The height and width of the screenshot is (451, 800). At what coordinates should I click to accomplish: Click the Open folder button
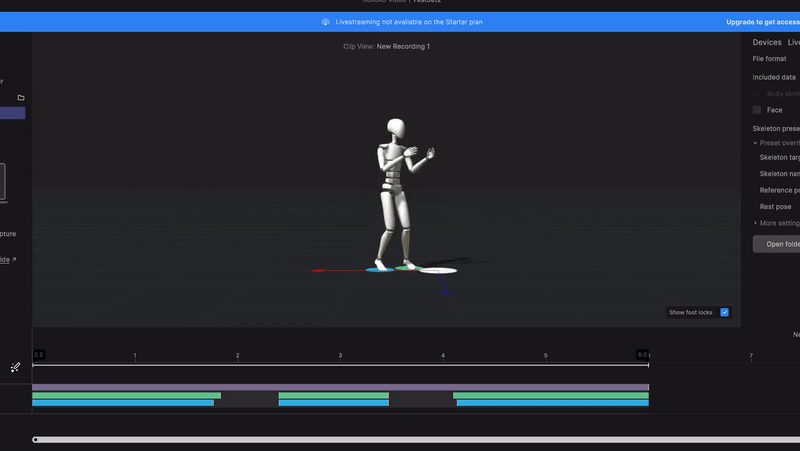(x=776, y=244)
